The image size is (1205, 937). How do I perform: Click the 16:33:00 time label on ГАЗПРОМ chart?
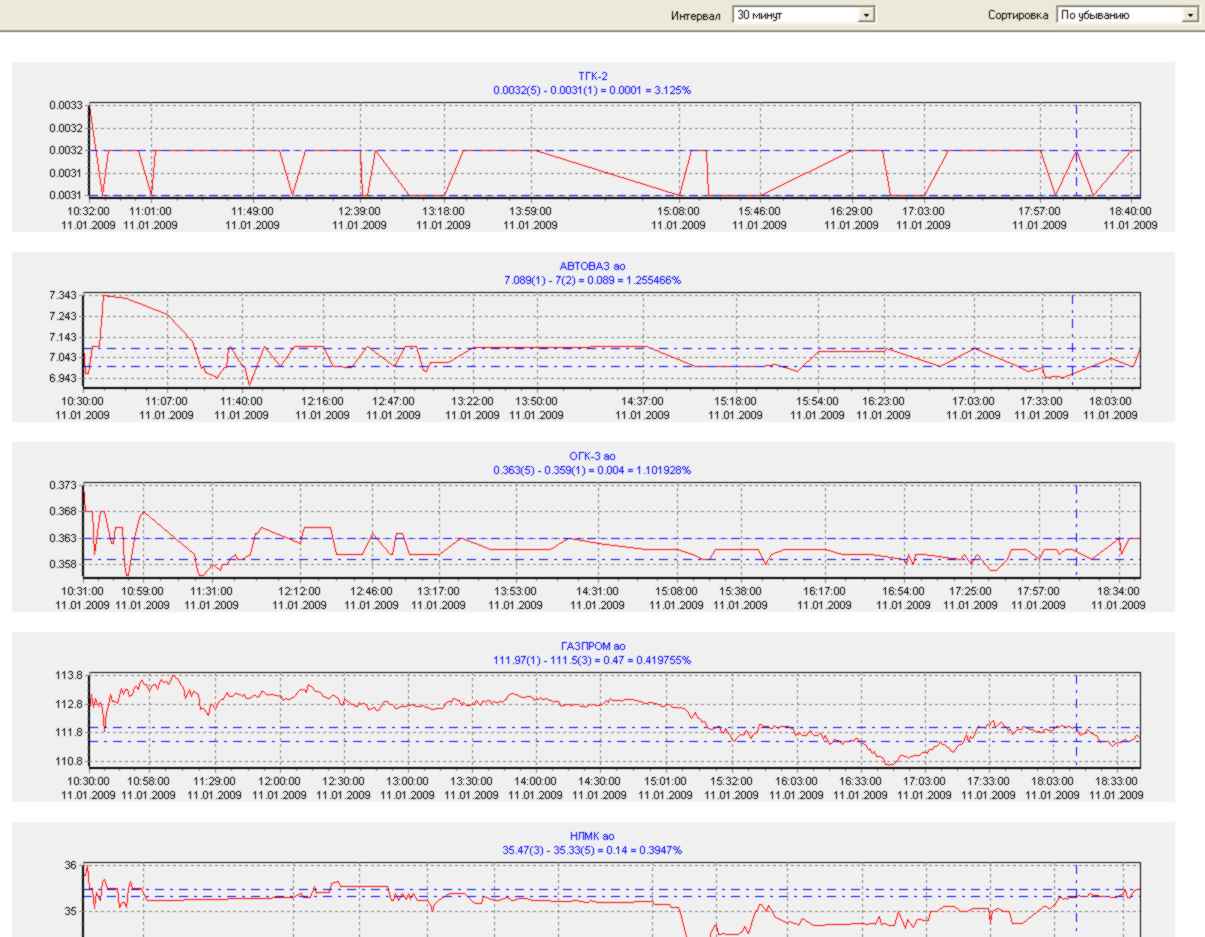point(860,781)
